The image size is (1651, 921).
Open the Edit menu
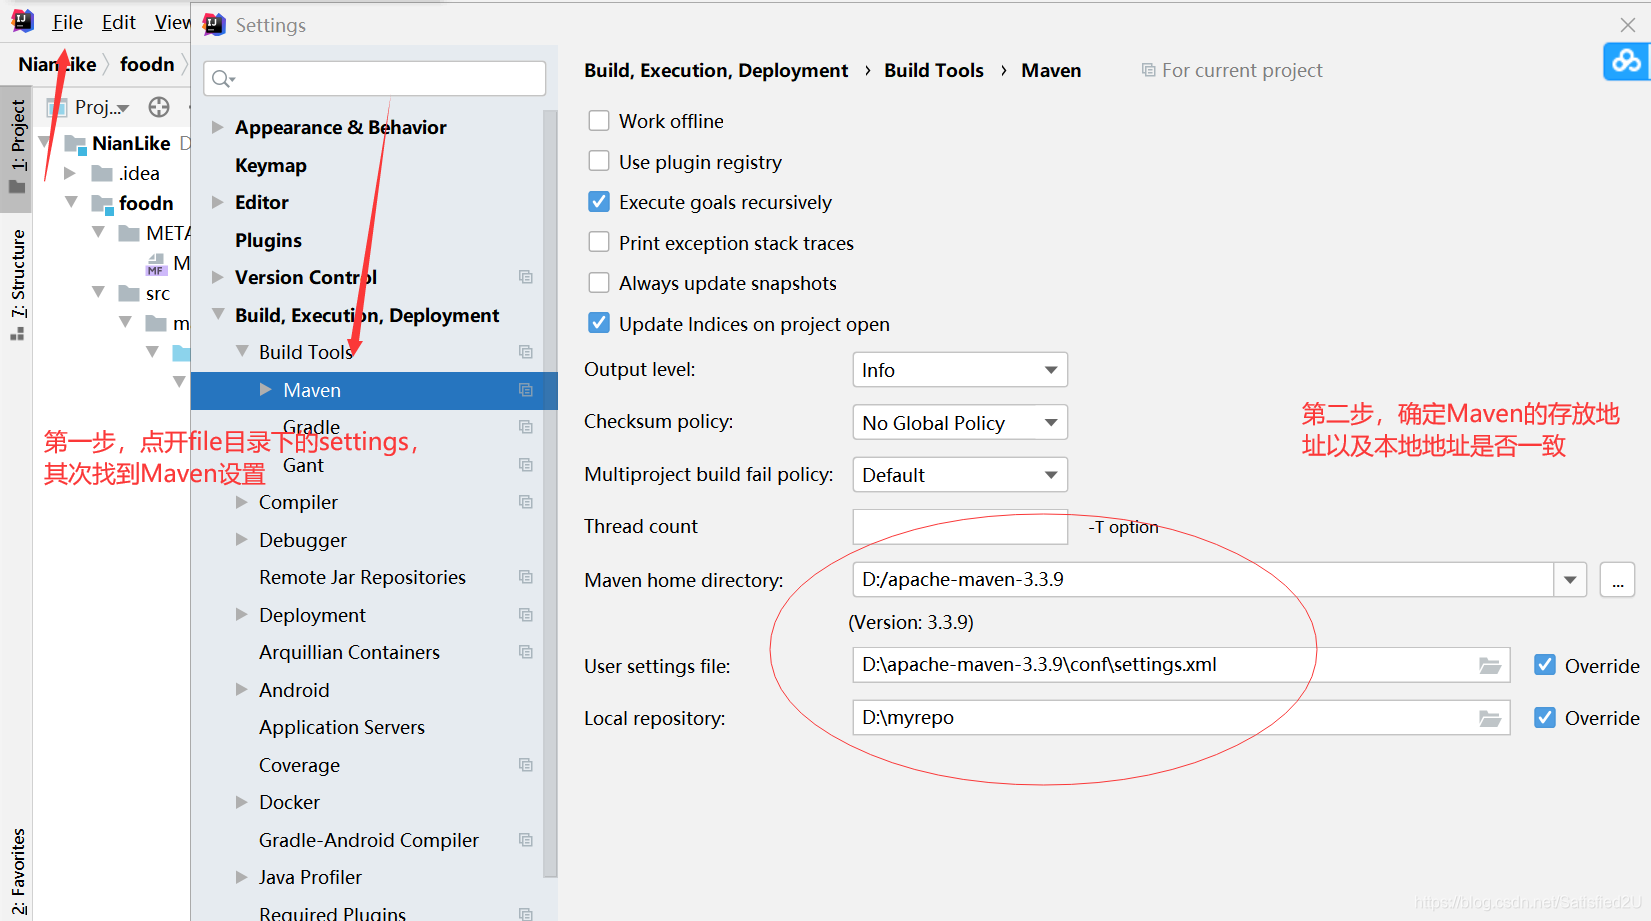(x=118, y=21)
